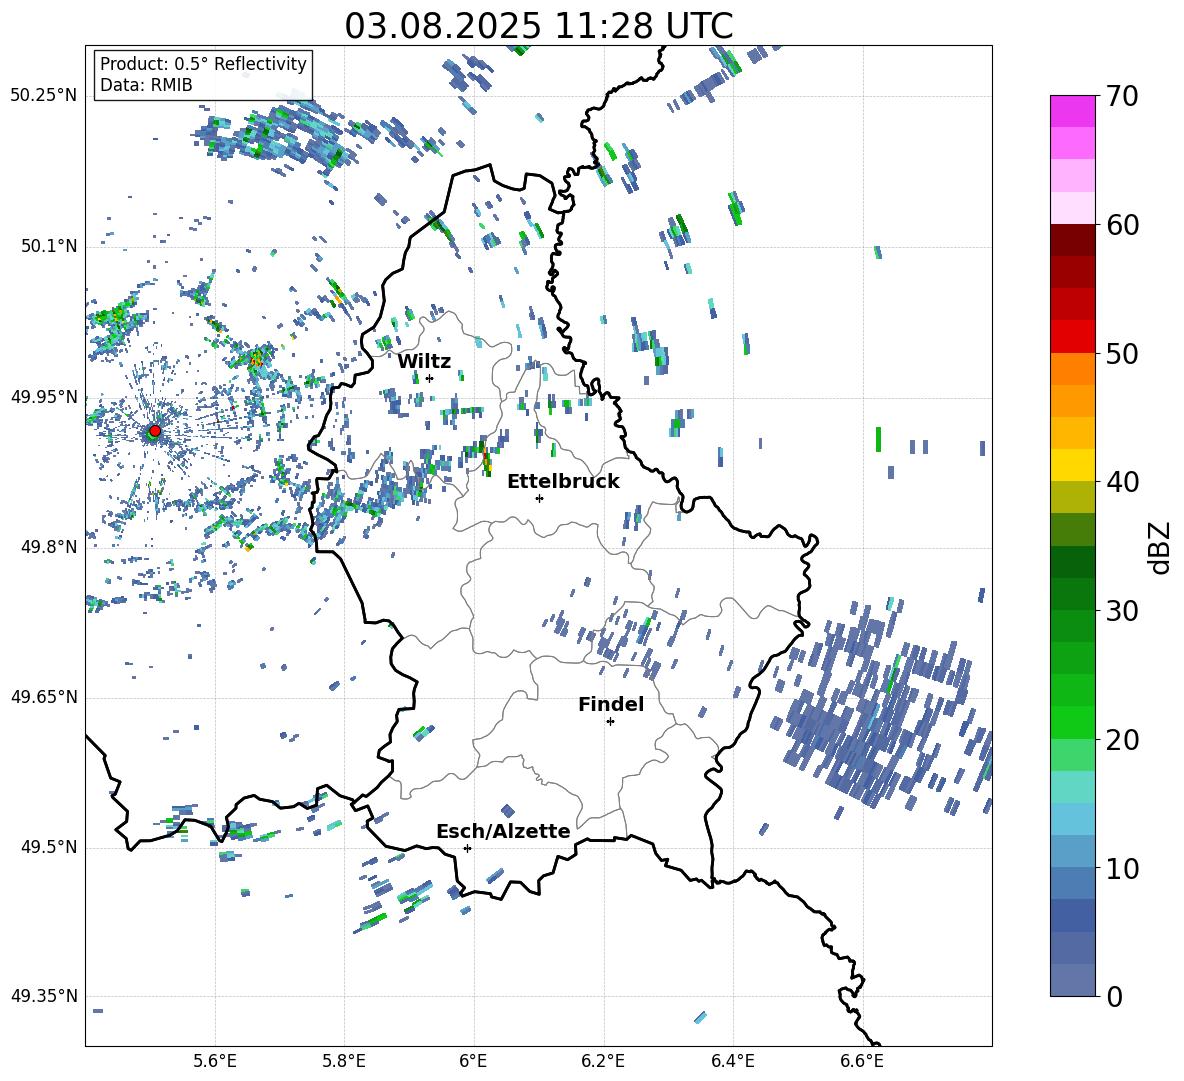The width and height of the screenshot is (1184, 1081).
Task: Click the 6.6°E longitude label
Action: pos(862,1061)
